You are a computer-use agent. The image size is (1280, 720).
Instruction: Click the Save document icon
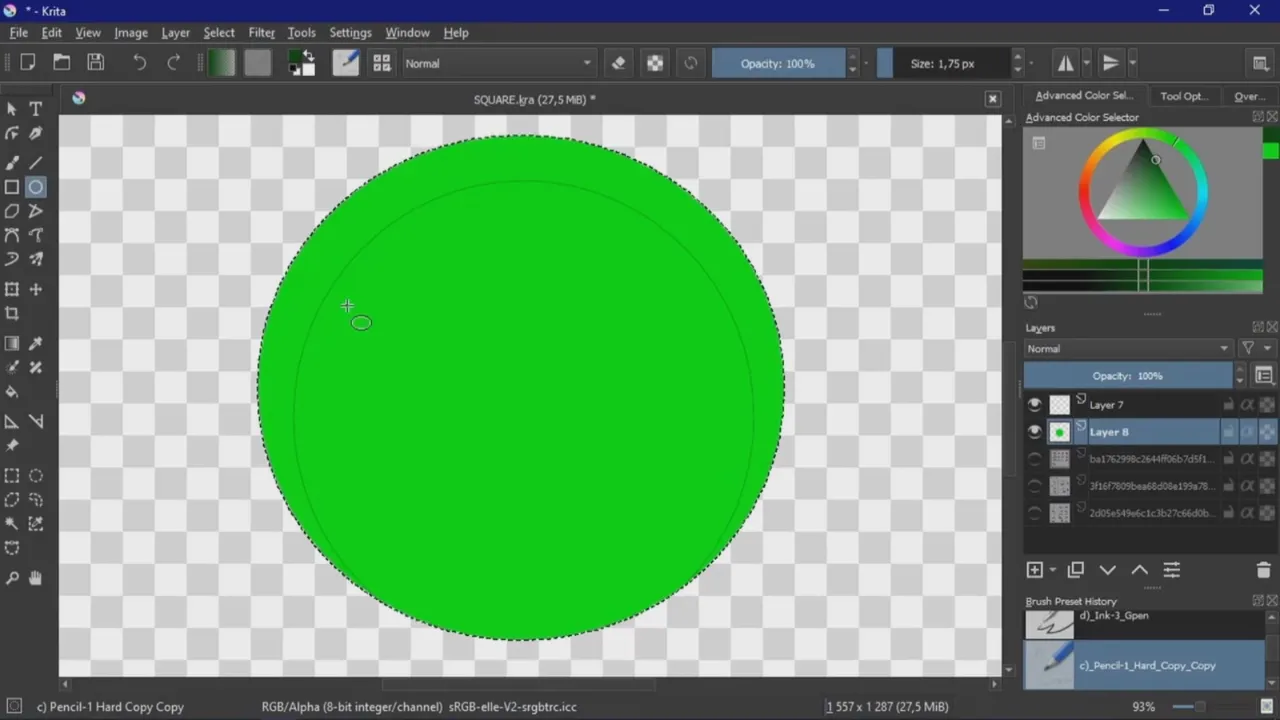pos(96,63)
